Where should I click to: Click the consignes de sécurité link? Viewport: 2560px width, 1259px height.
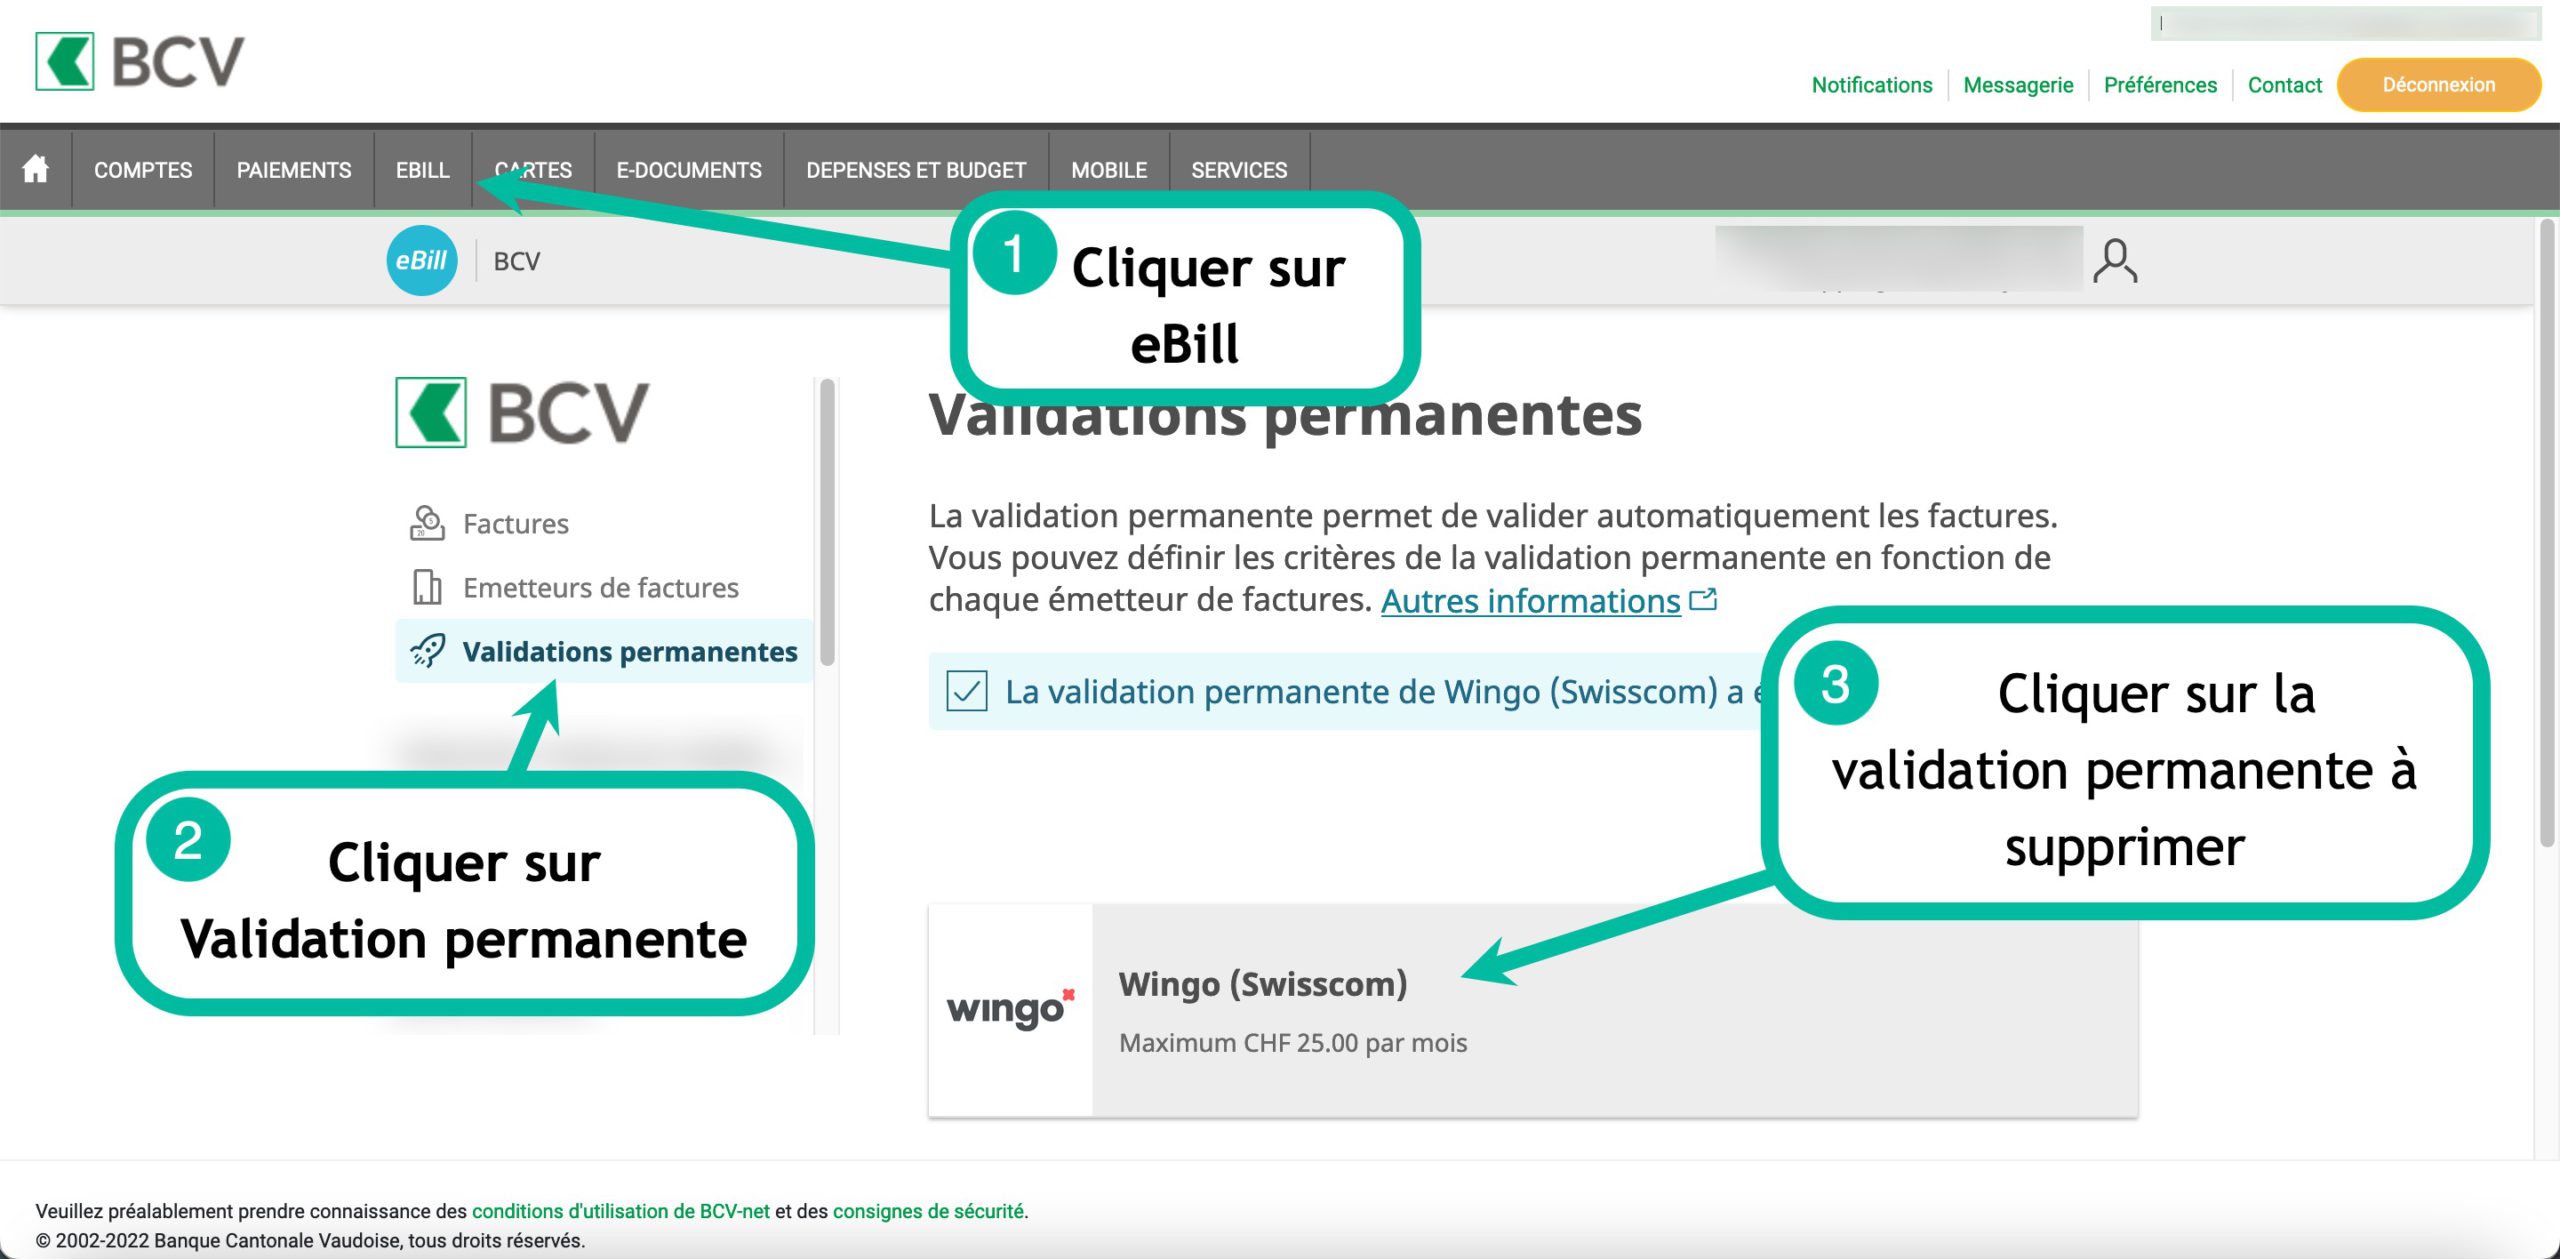pyautogui.click(x=927, y=1211)
